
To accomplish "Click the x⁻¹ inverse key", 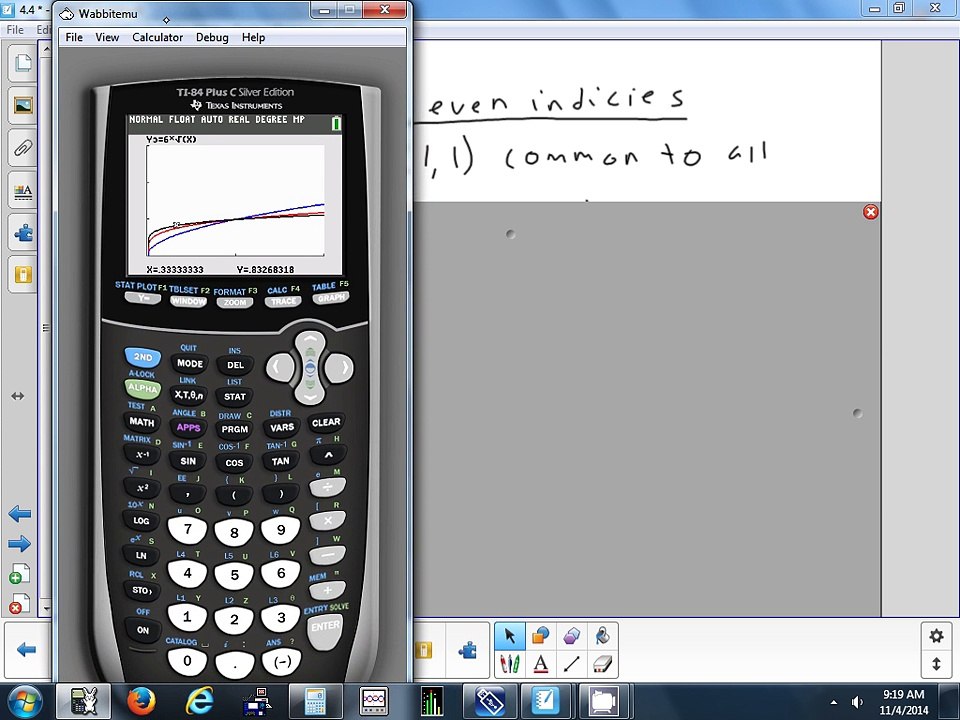I will (x=142, y=455).
